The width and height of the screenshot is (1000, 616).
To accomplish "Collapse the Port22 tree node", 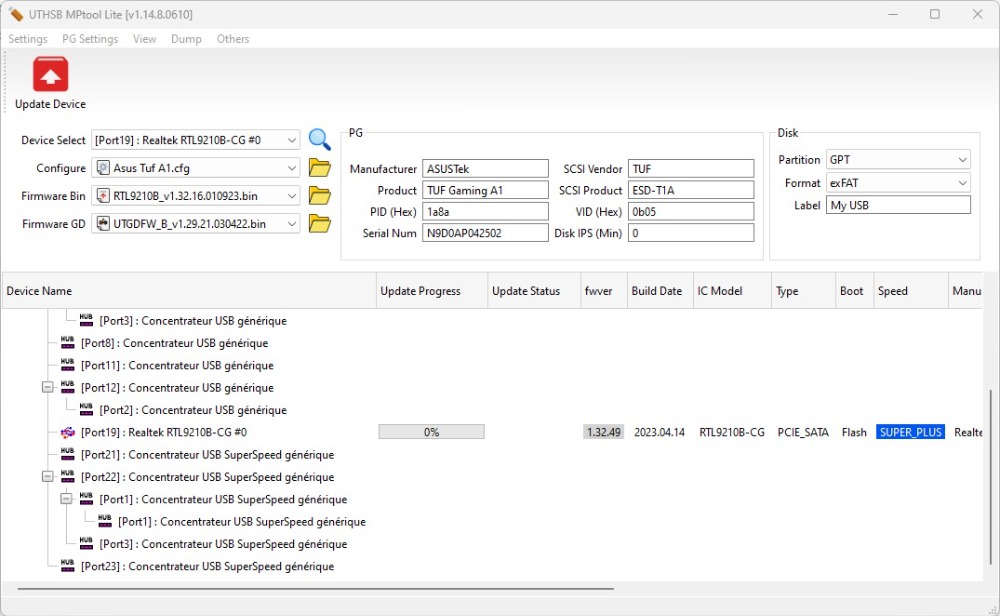I will coord(48,477).
